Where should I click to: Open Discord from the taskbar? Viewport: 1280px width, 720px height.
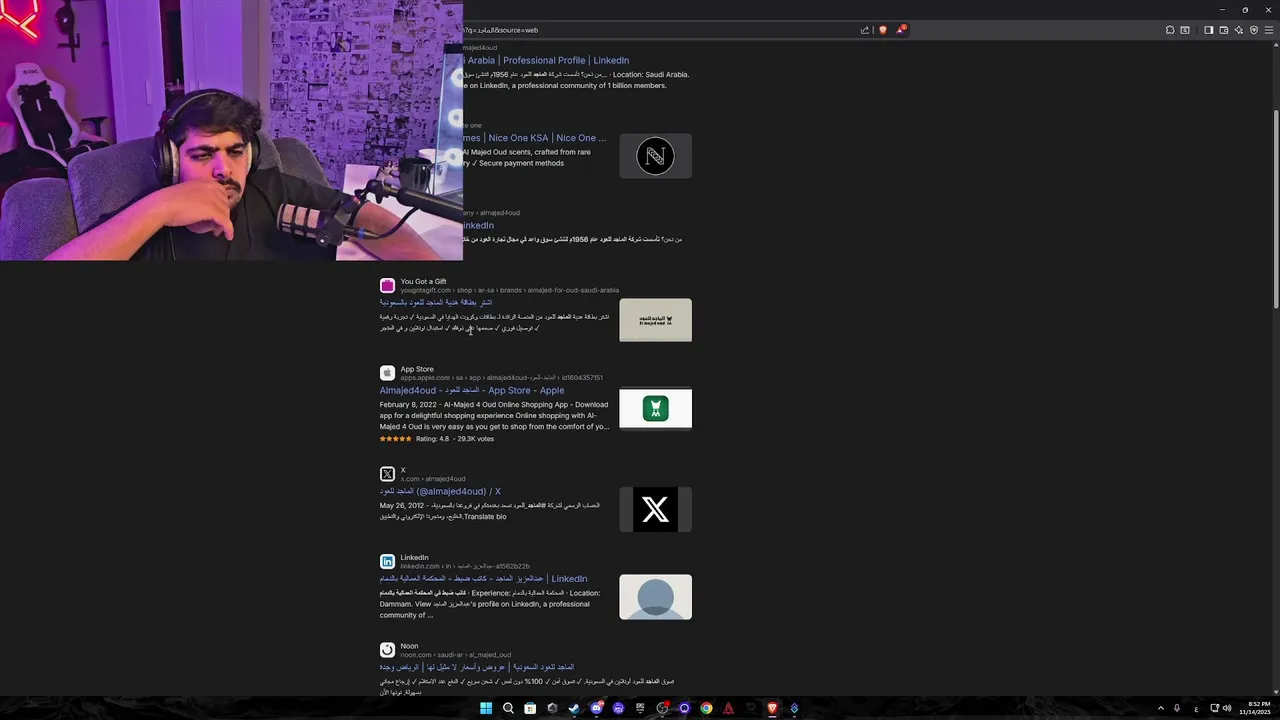596,708
